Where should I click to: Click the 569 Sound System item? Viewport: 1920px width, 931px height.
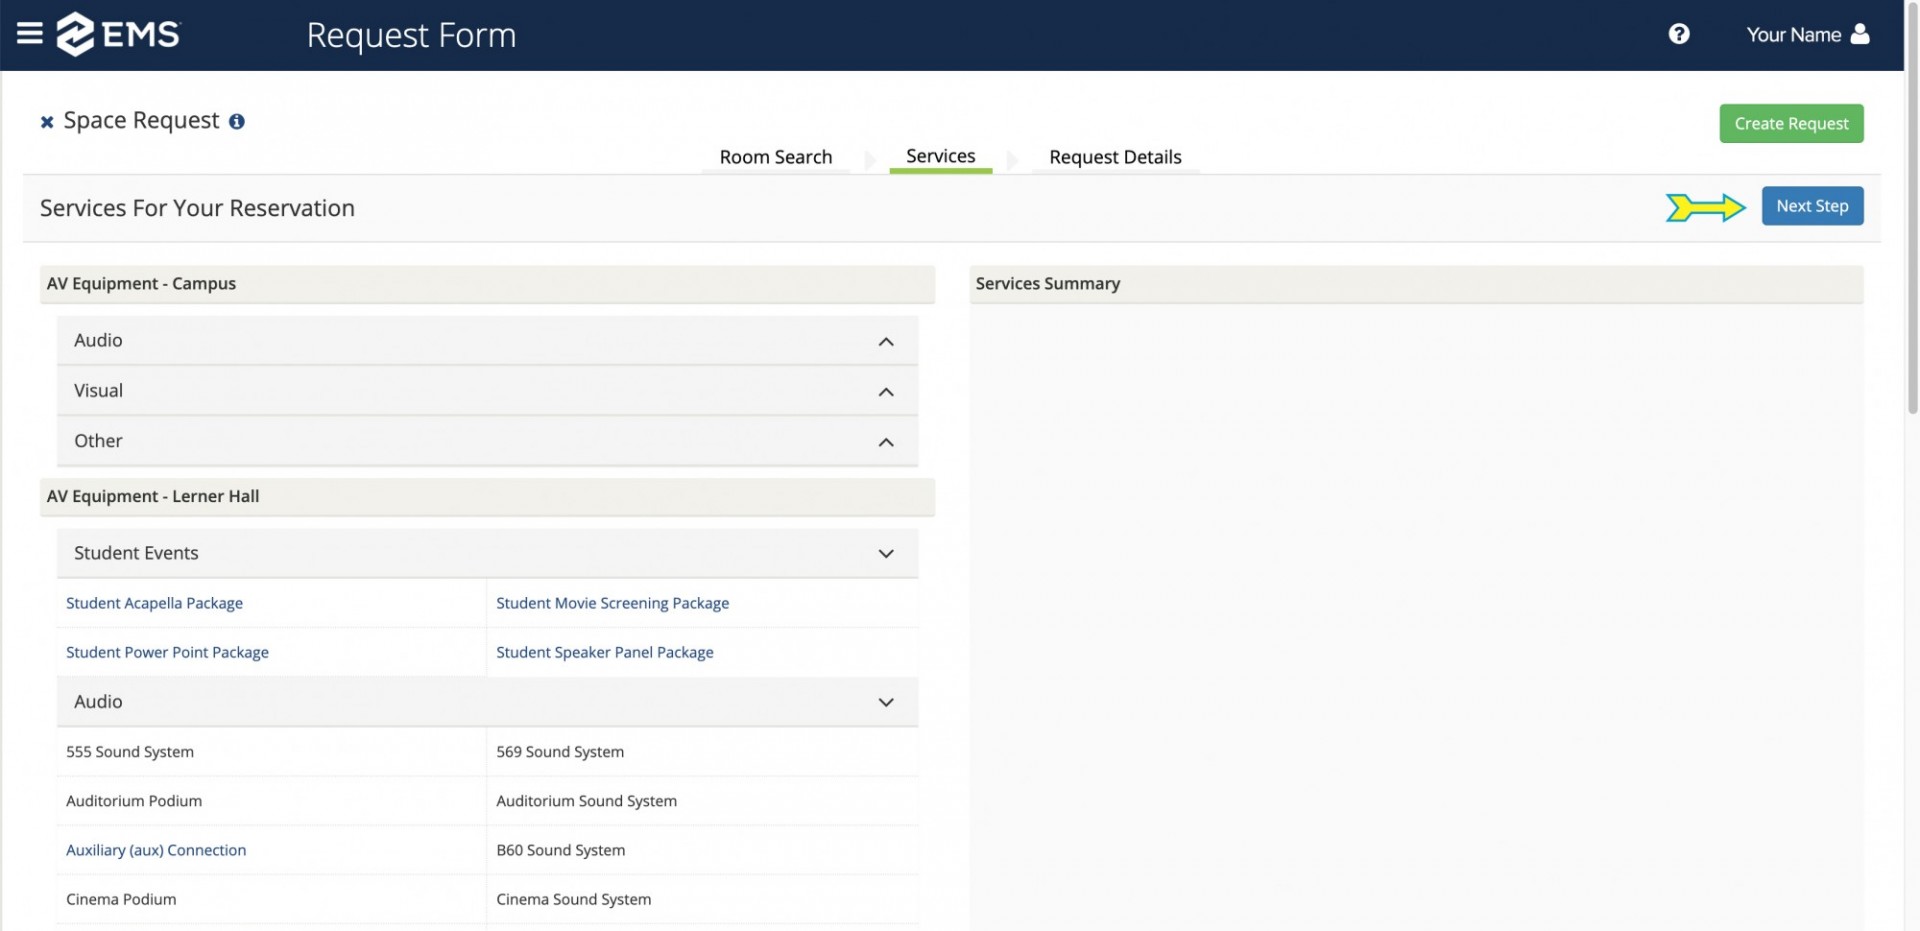click(560, 752)
